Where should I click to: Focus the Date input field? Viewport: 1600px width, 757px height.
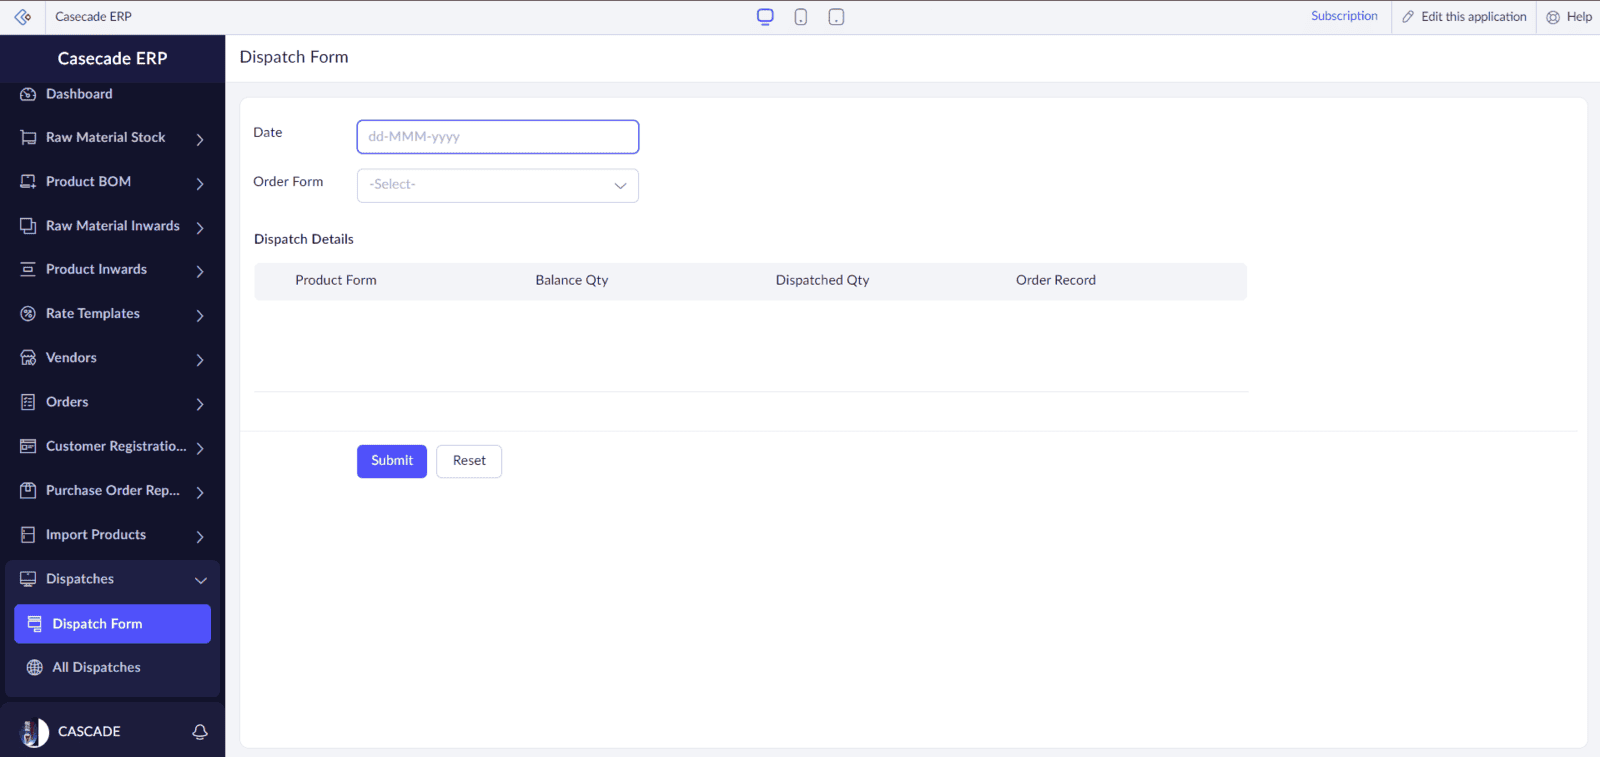tap(498, 137)
